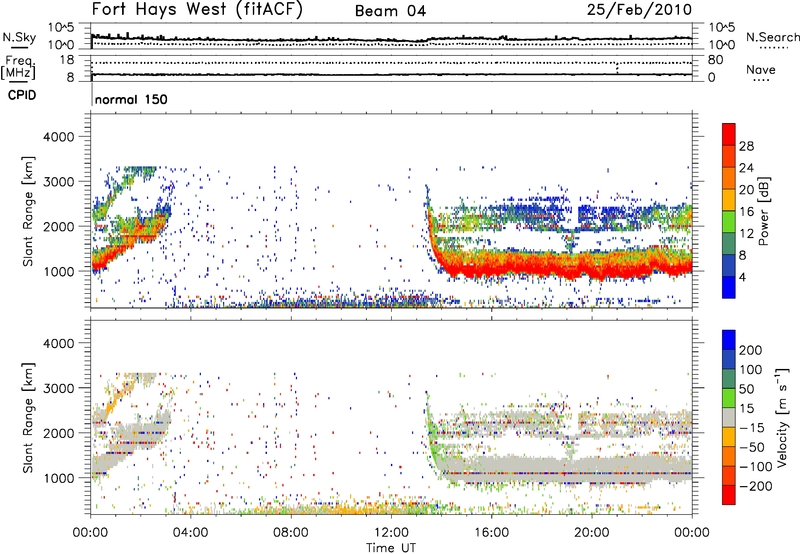Screen dimensions: 800x554
Task: Click the 'N.Sky' legend label
Action: (x=19, y=37)
